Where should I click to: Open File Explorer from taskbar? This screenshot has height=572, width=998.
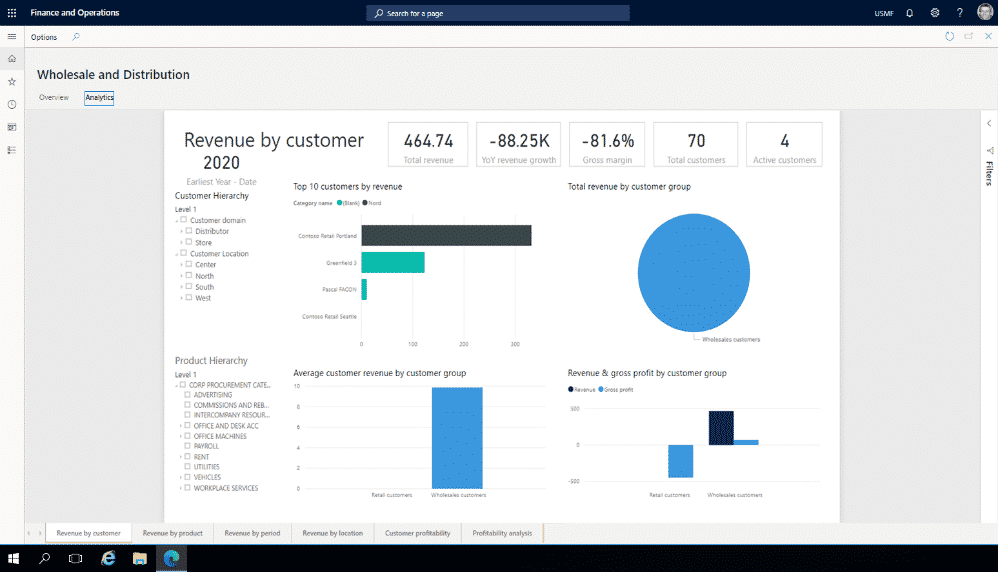click(x=139, y=559)
